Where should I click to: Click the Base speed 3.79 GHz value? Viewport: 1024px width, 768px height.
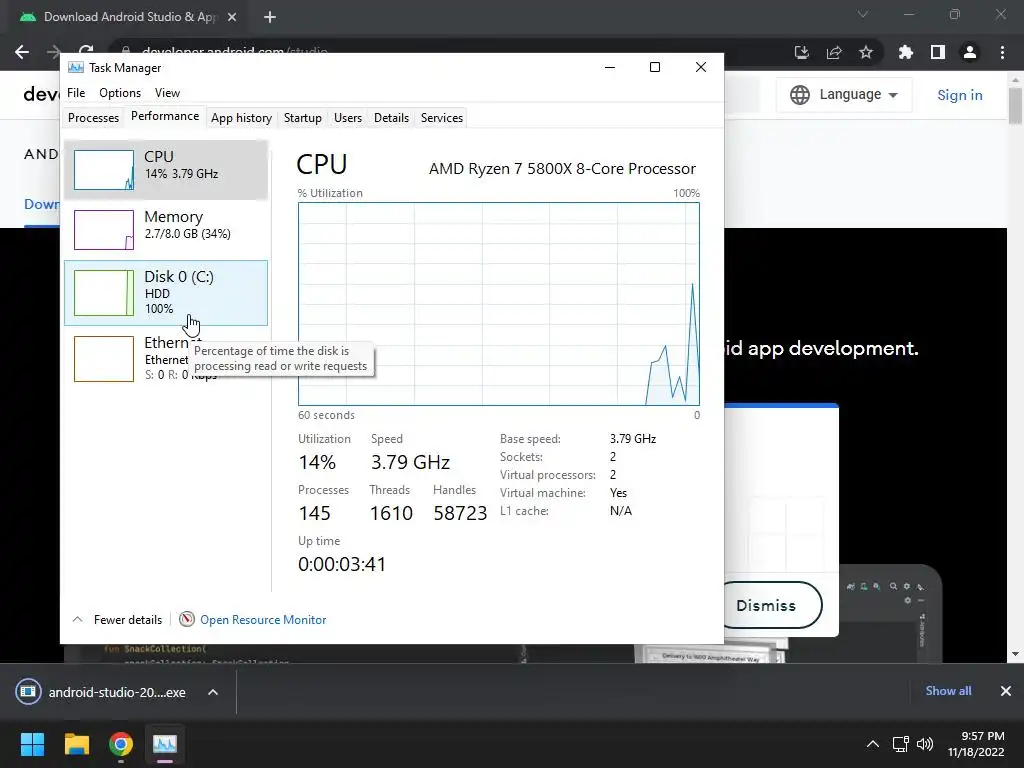[633, 439]
